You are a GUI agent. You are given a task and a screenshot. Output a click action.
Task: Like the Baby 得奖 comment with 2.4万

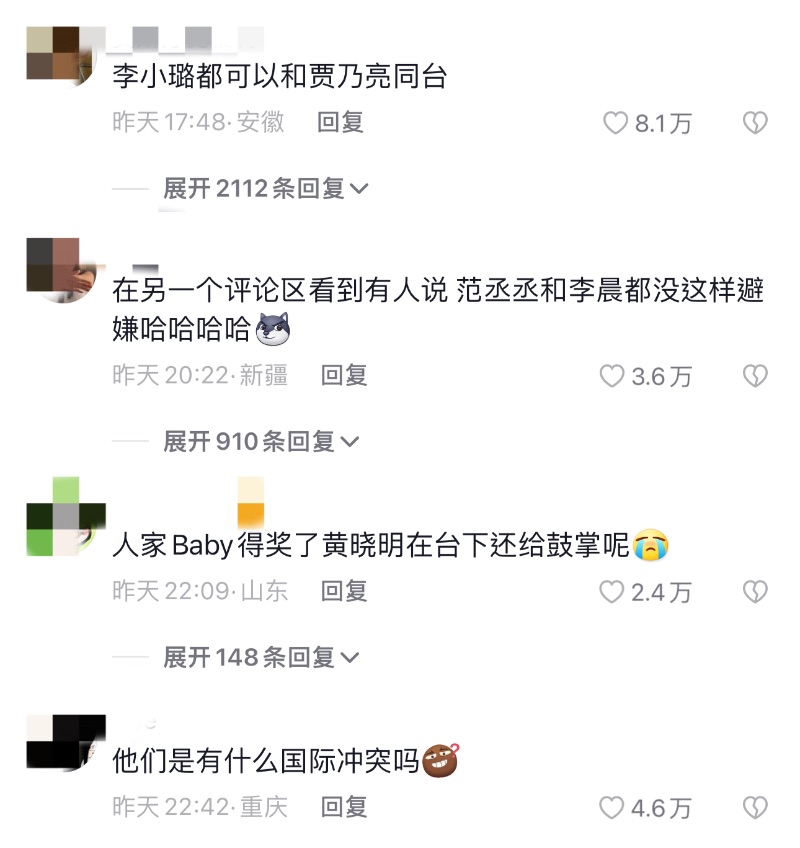click(x=612, y=592)
